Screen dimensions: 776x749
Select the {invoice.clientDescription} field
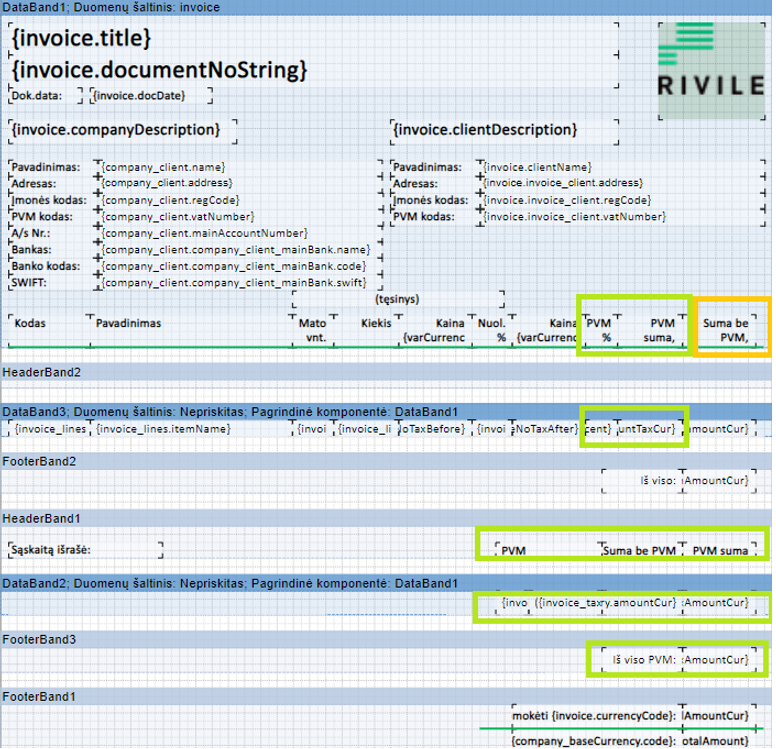485,130
